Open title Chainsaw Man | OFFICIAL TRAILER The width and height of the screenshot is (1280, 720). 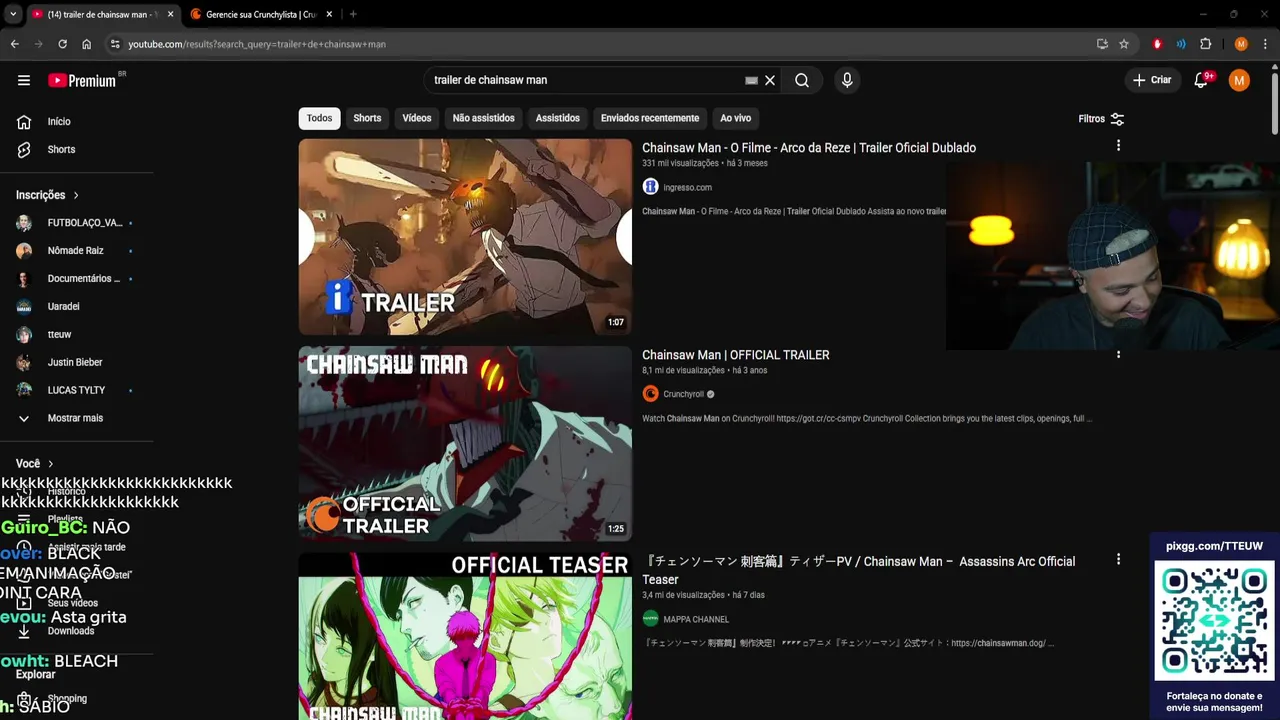tap(736, 355)
